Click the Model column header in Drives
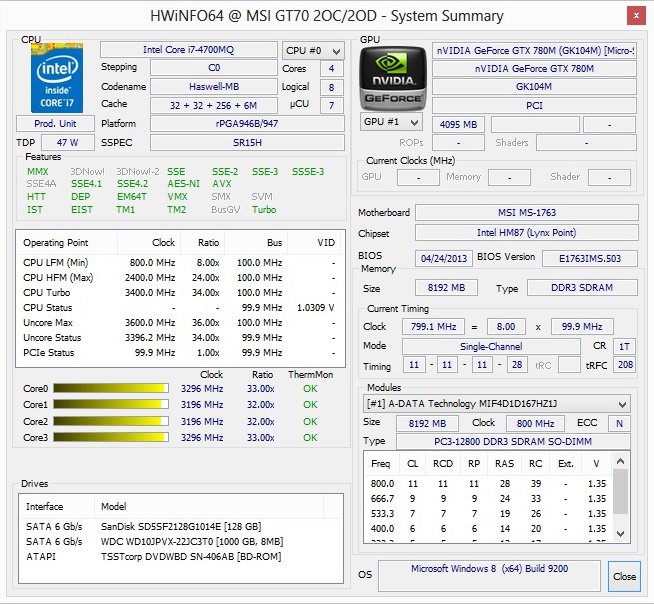This screenshot has width=654, height=604. click(209, 506)
